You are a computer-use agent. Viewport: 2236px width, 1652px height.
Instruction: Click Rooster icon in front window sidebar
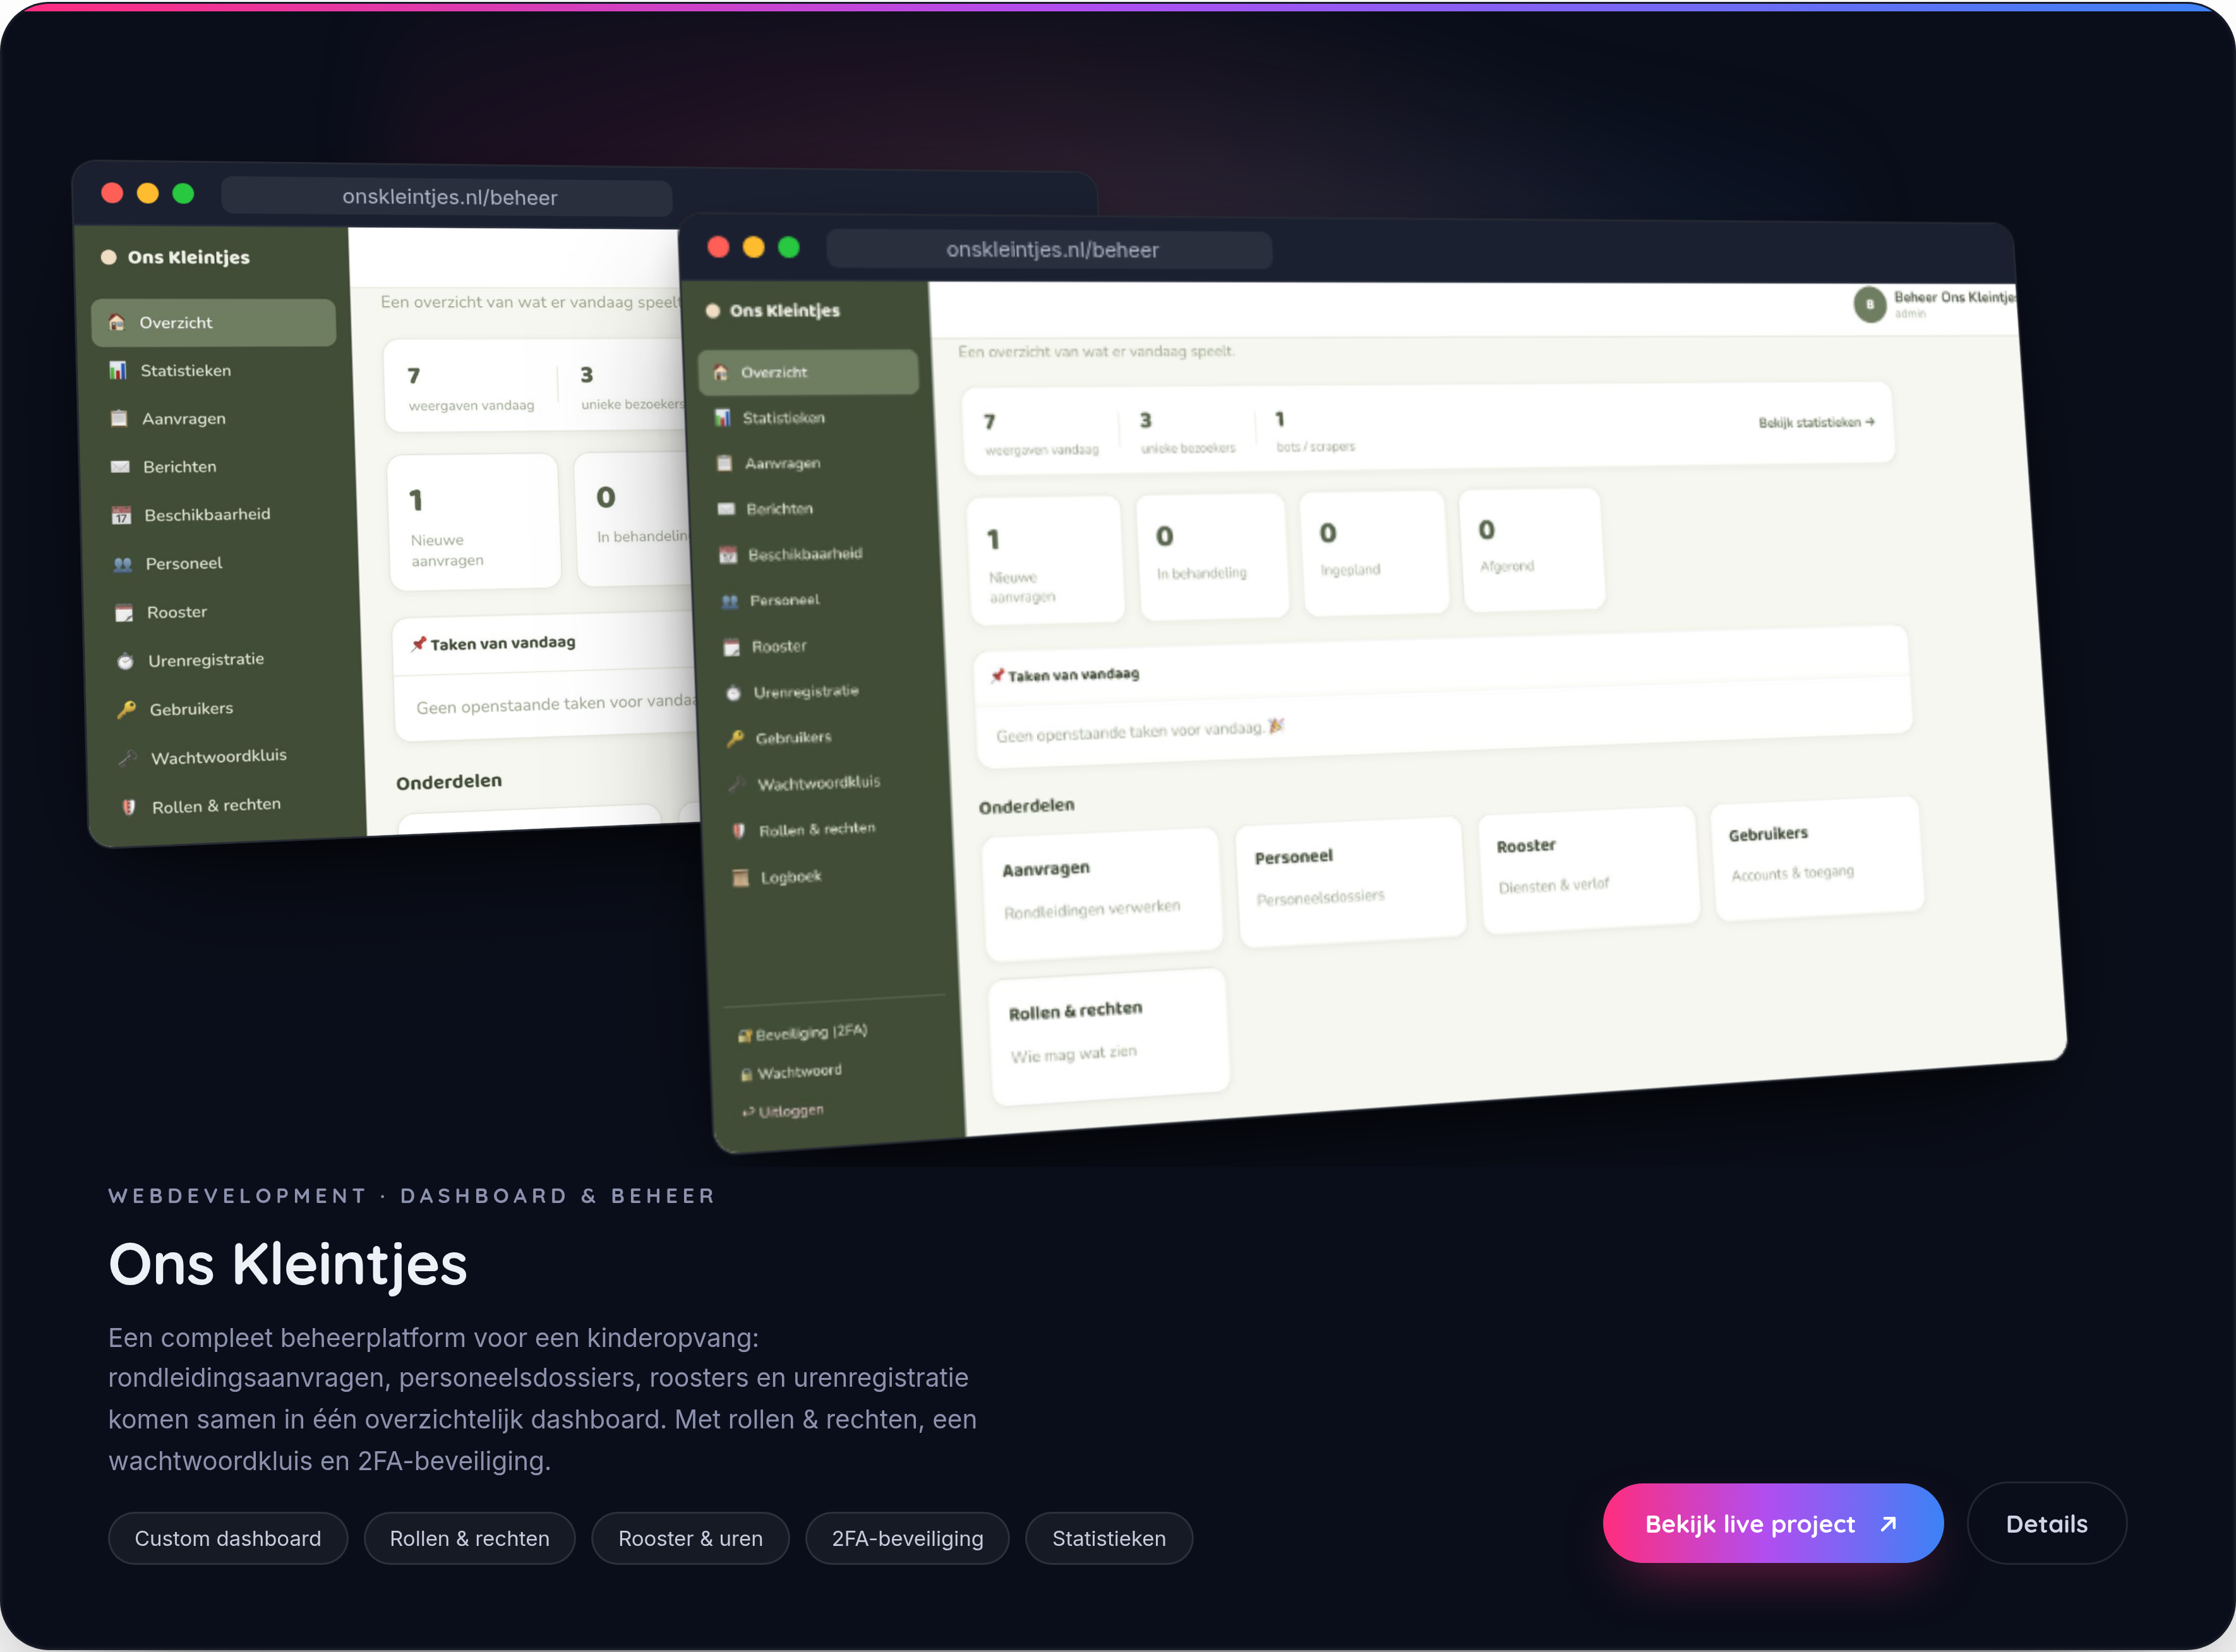tap(732, 647)
